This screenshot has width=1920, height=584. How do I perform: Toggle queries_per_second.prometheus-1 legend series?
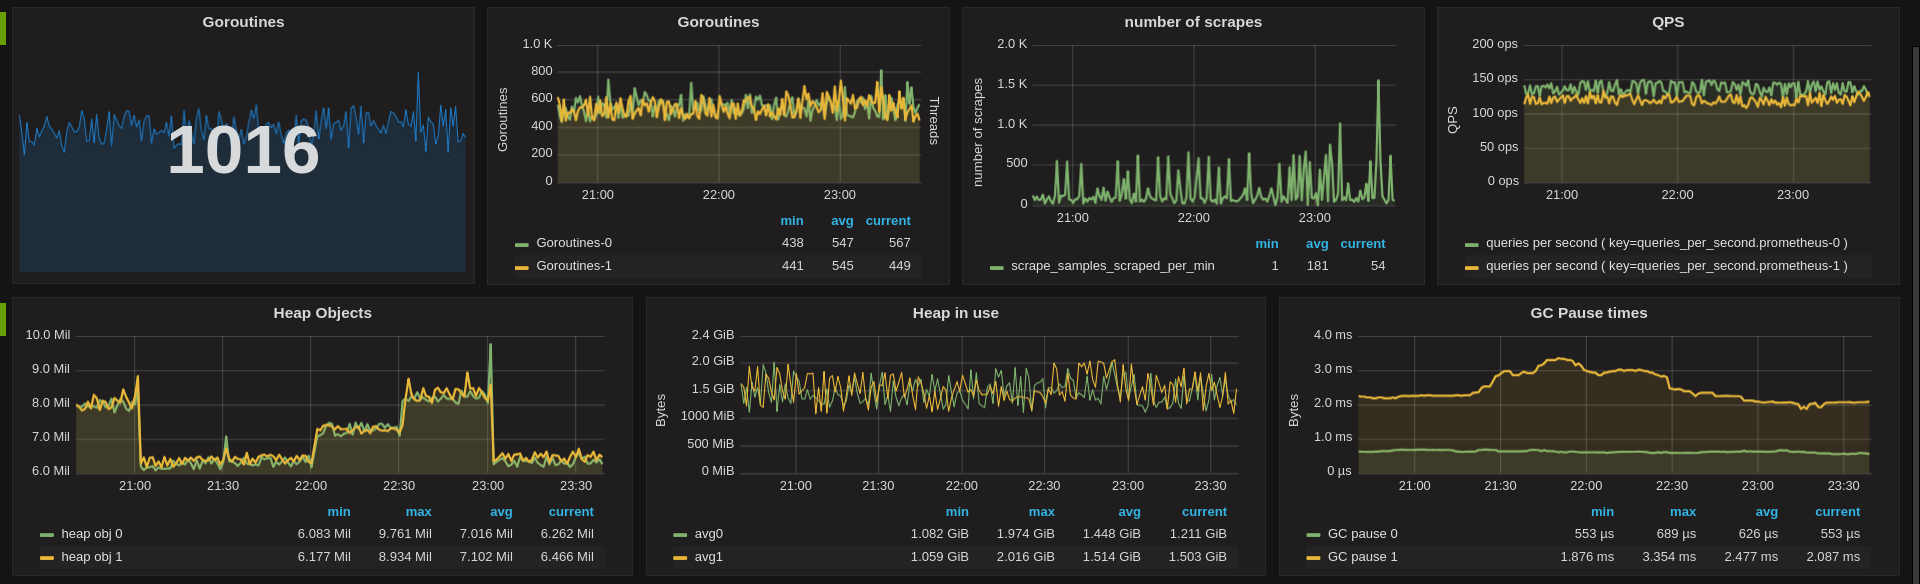point(1666,266)
